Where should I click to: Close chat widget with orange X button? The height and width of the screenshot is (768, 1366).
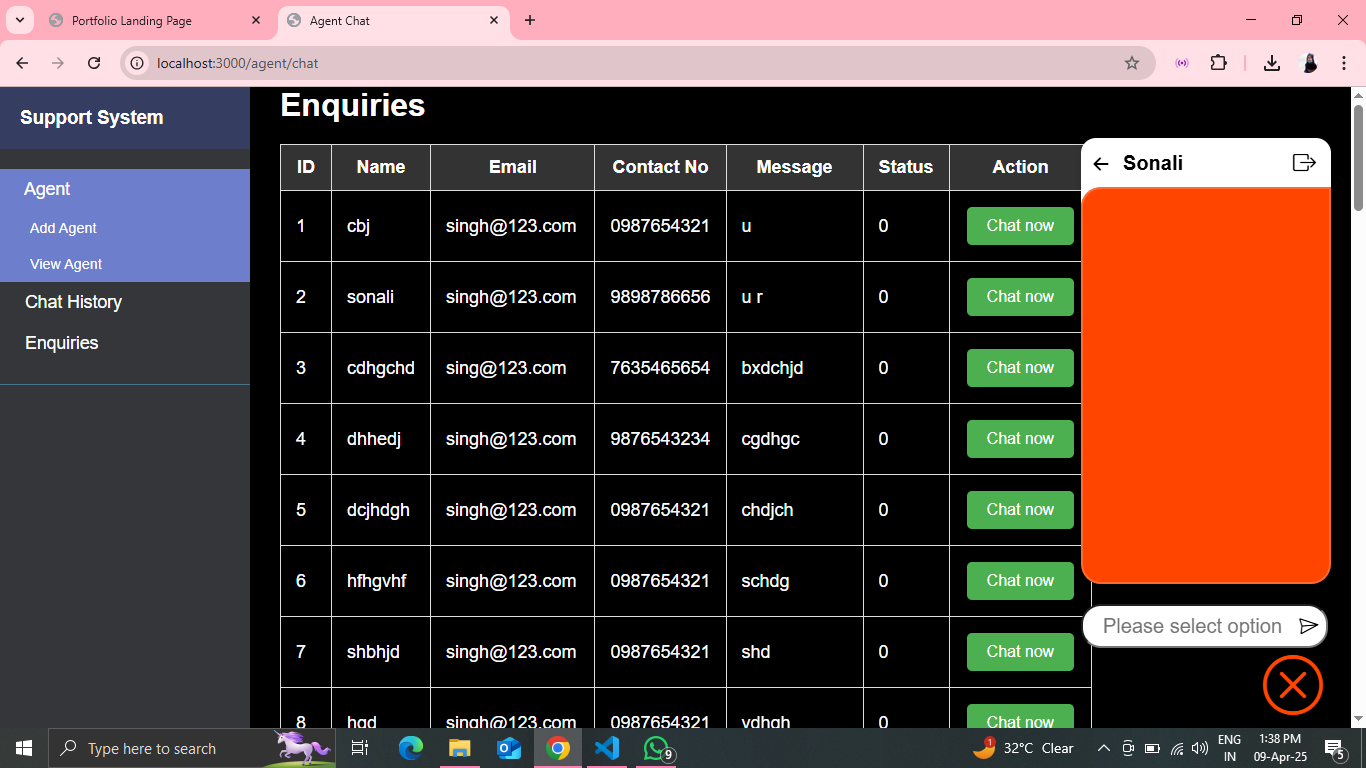(1292, 685)
